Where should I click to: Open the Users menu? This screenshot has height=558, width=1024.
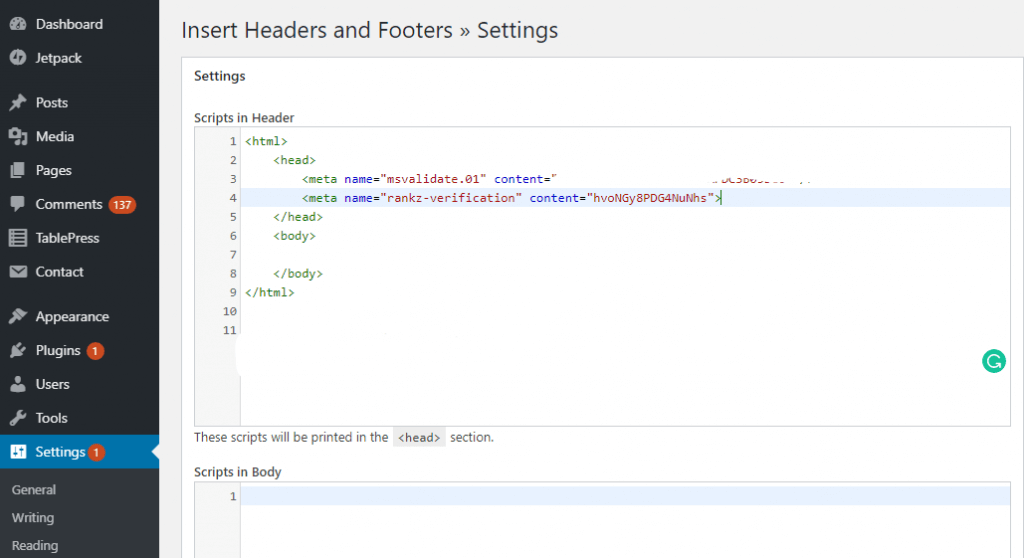coord(52,384)
